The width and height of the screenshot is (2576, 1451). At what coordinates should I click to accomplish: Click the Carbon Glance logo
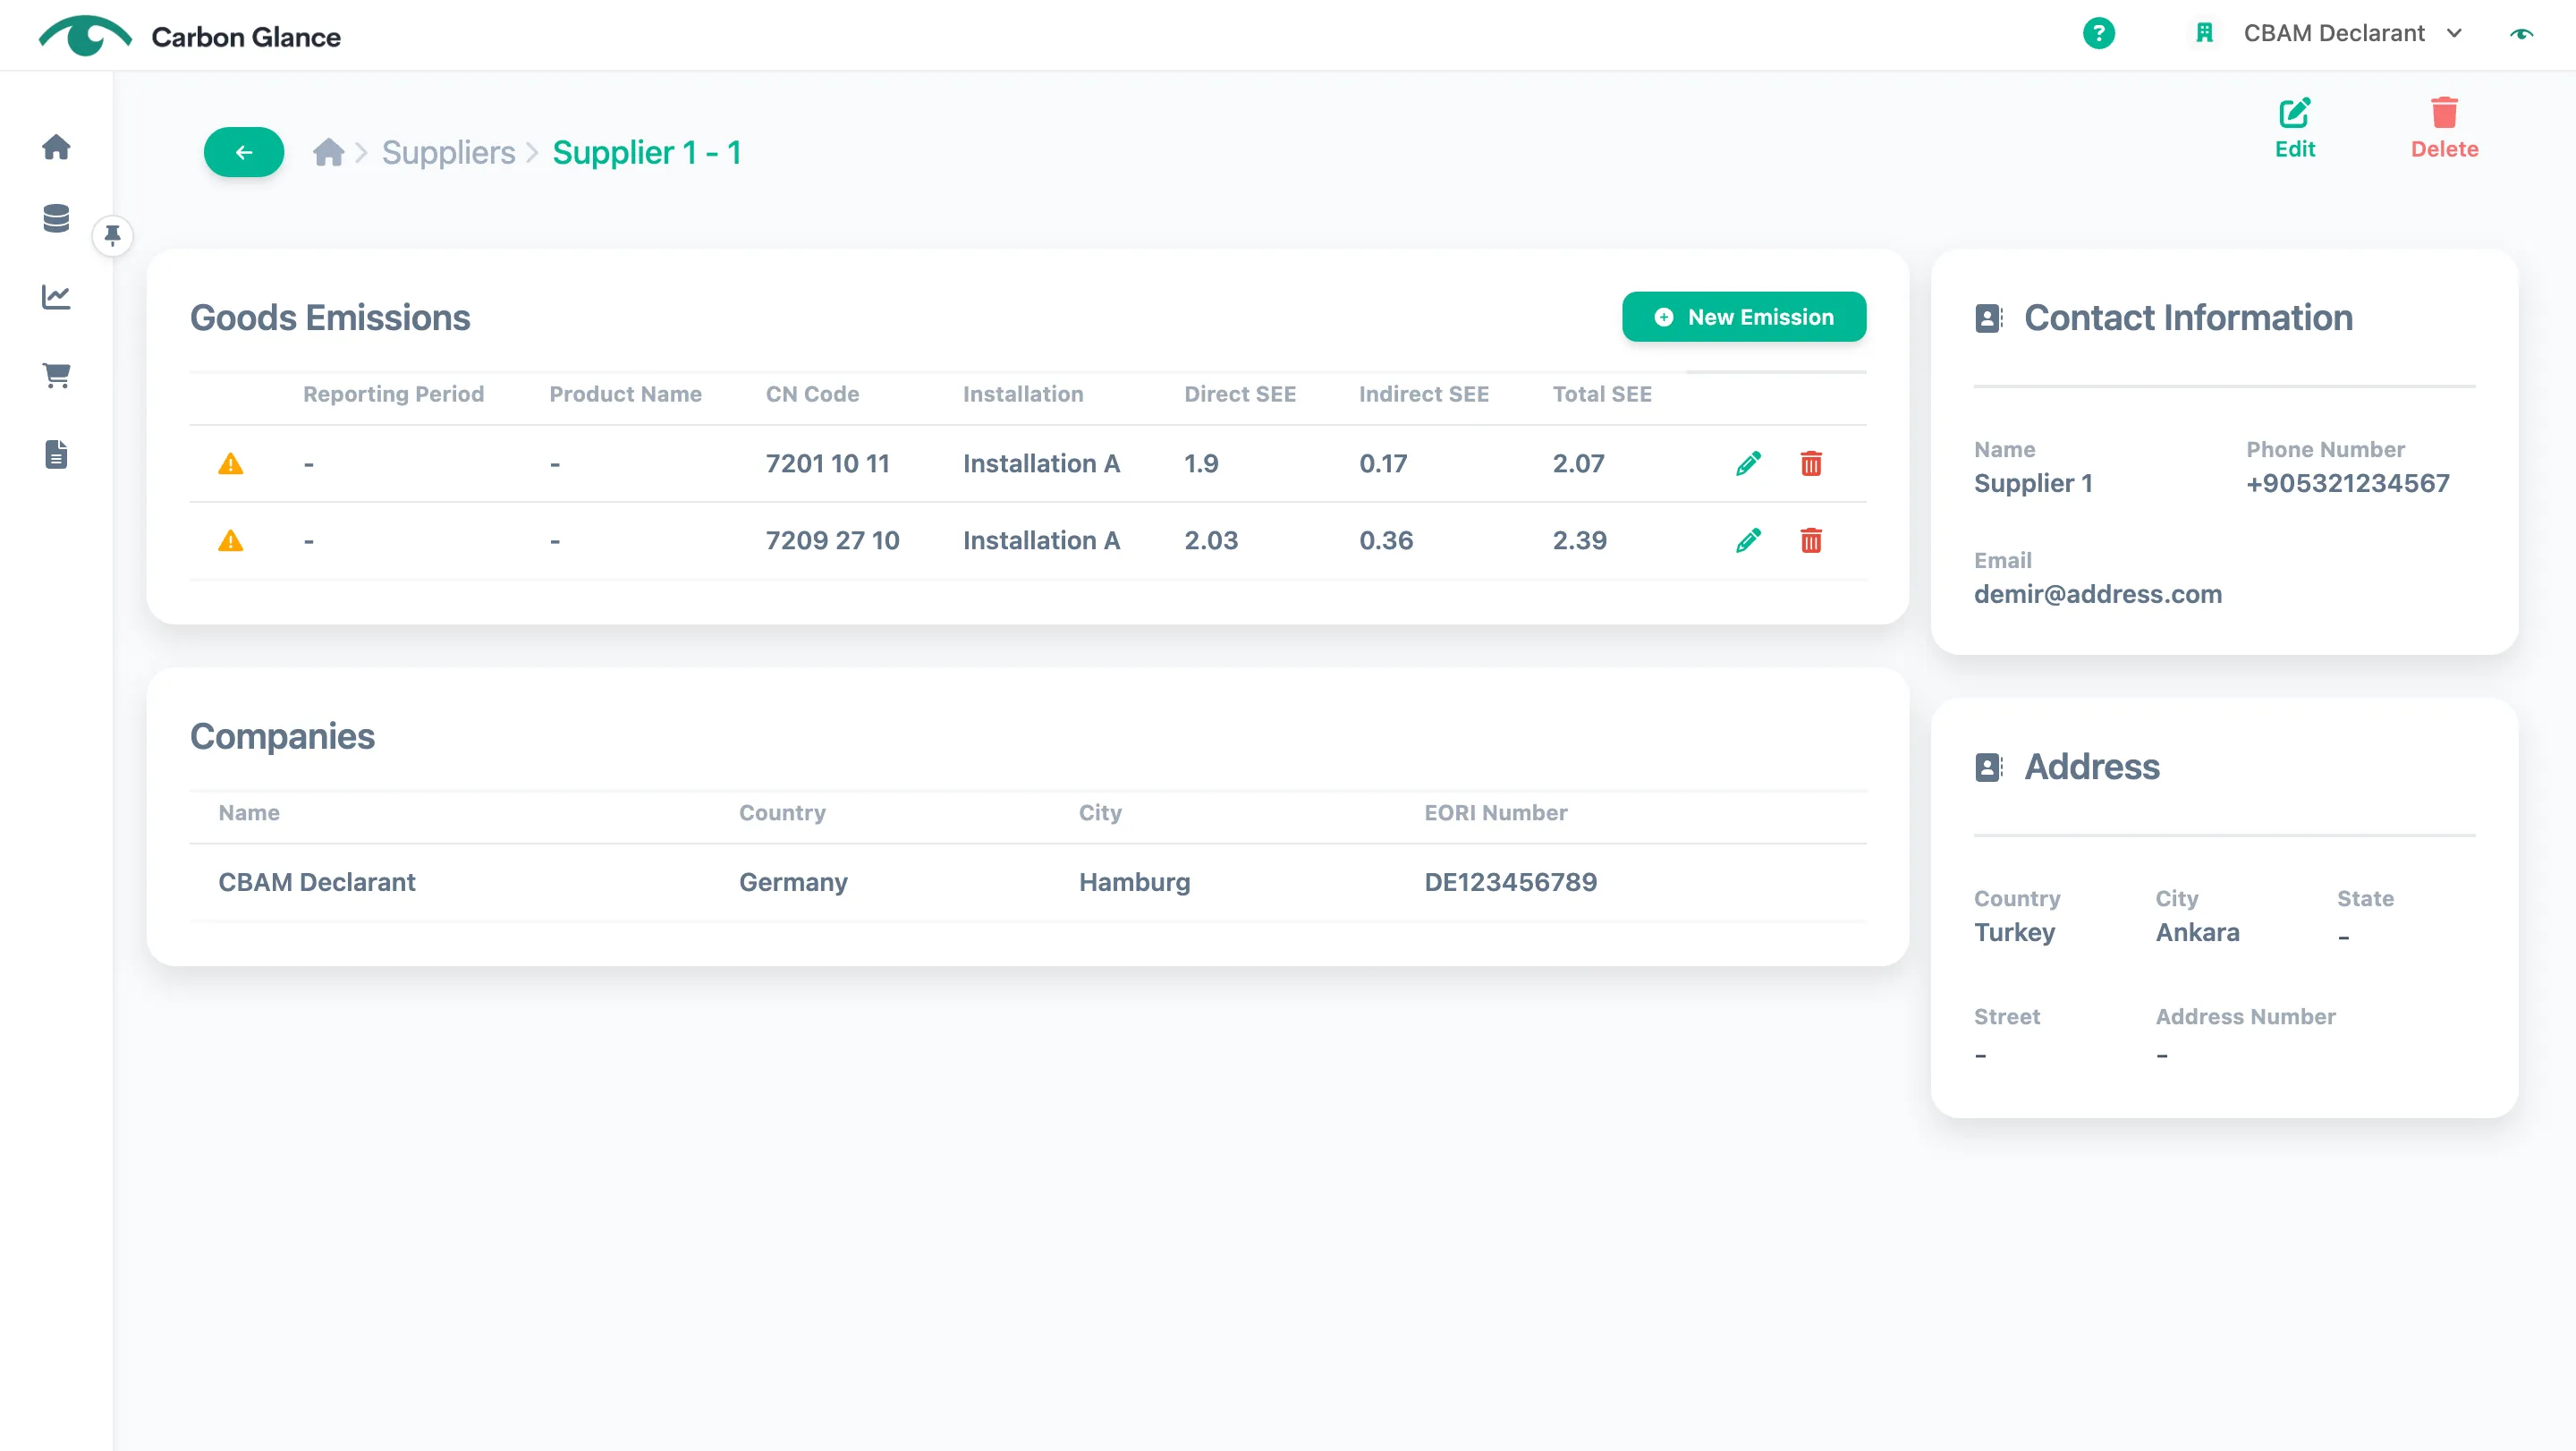tap(190, 36)
